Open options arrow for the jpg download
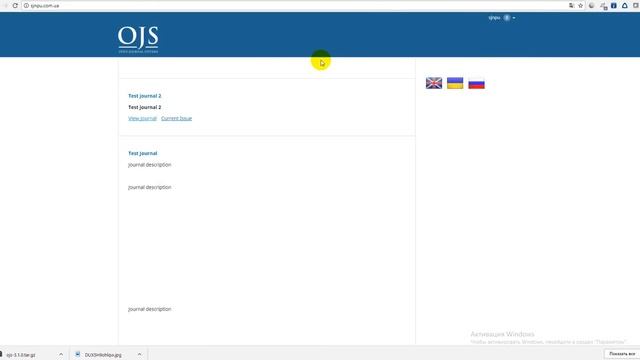640x360 pixels. tap(139, 354)
